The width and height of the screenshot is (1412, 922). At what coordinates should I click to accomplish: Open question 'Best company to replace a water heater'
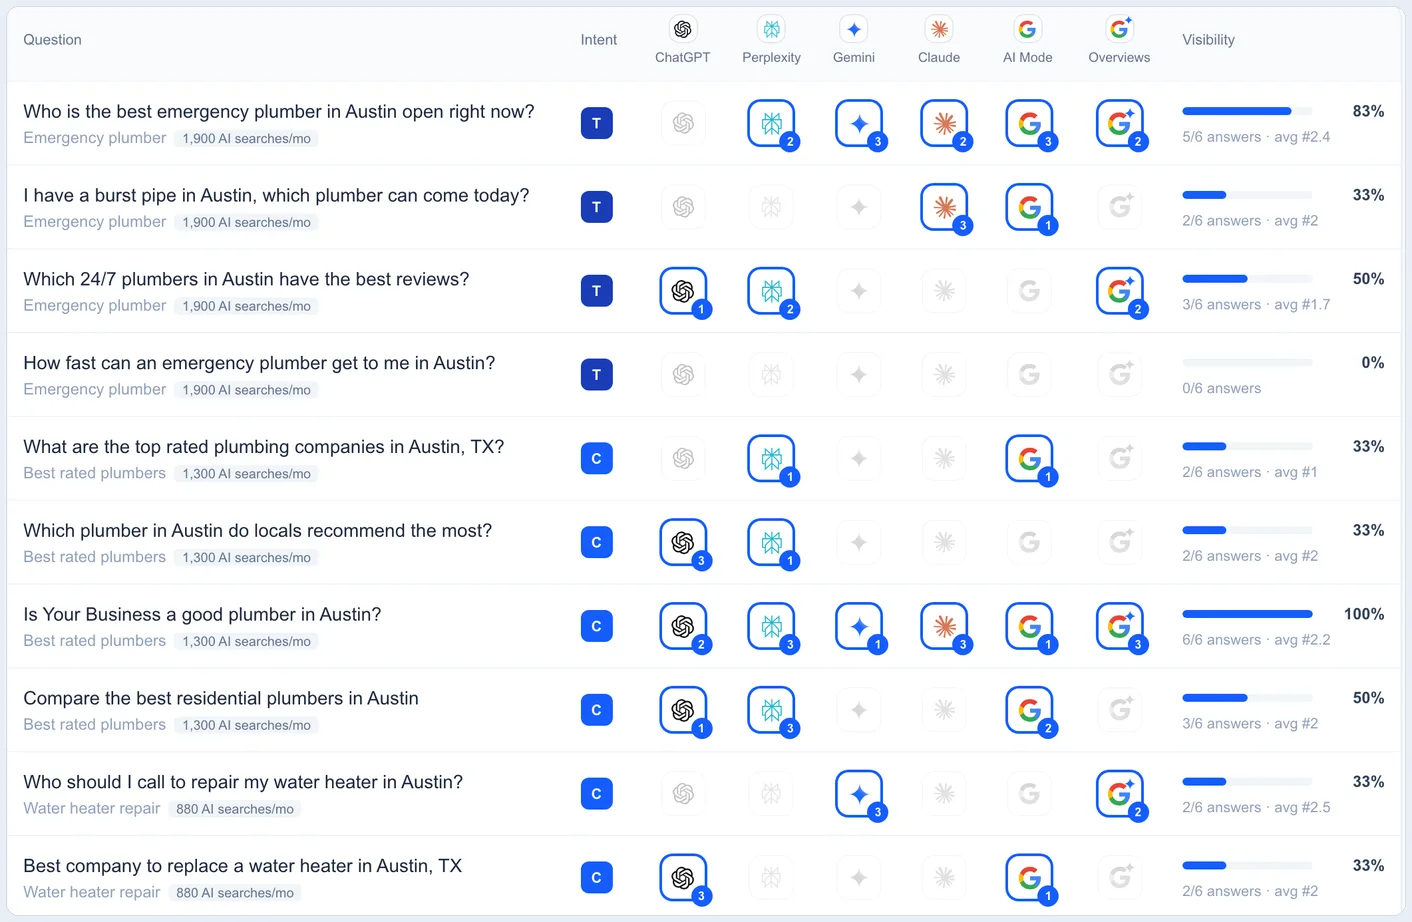(242, 866)
